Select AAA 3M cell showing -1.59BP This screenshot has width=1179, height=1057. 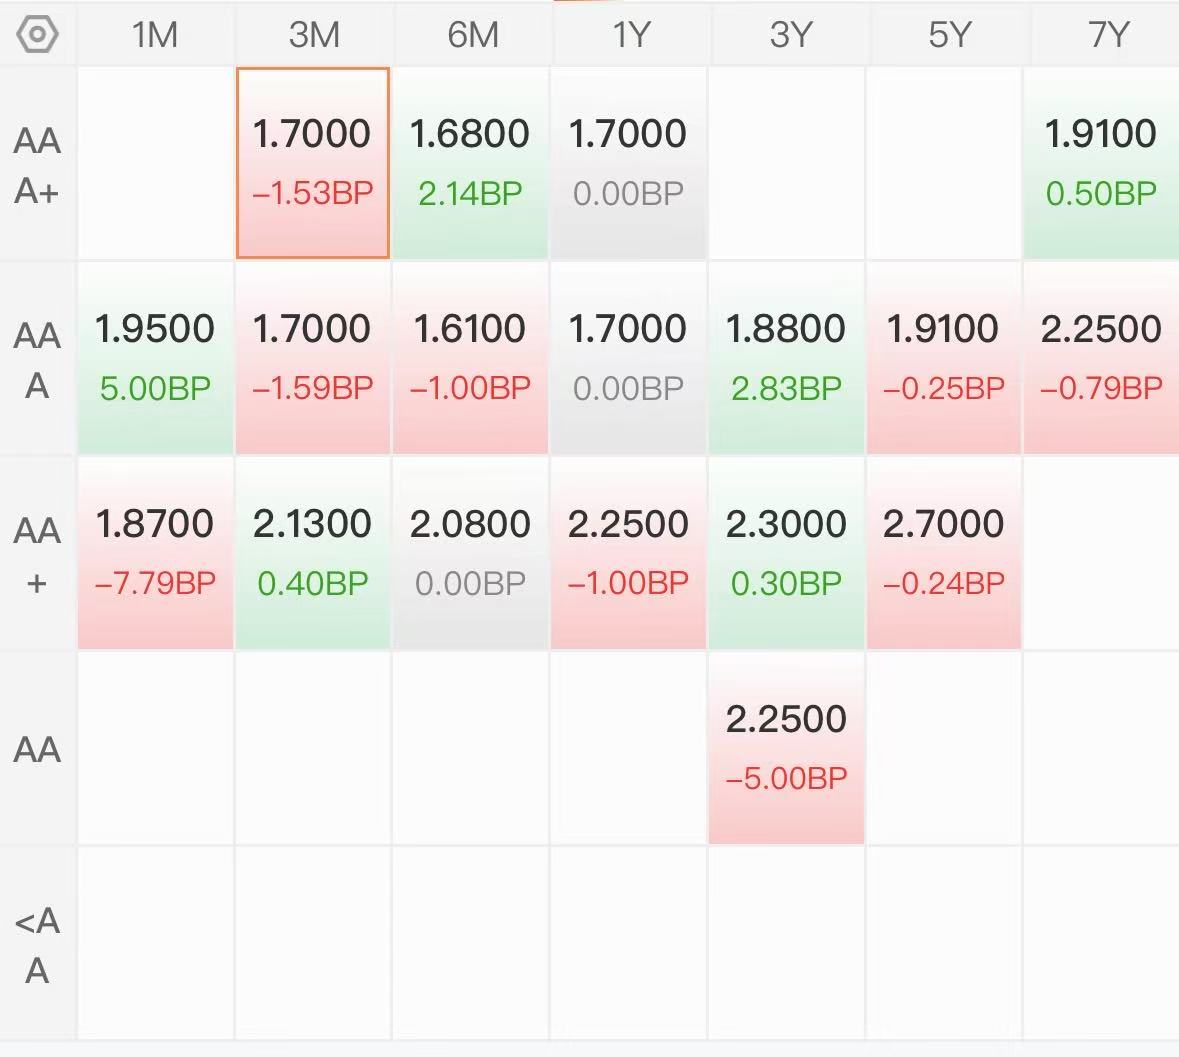tap(313, 358)
